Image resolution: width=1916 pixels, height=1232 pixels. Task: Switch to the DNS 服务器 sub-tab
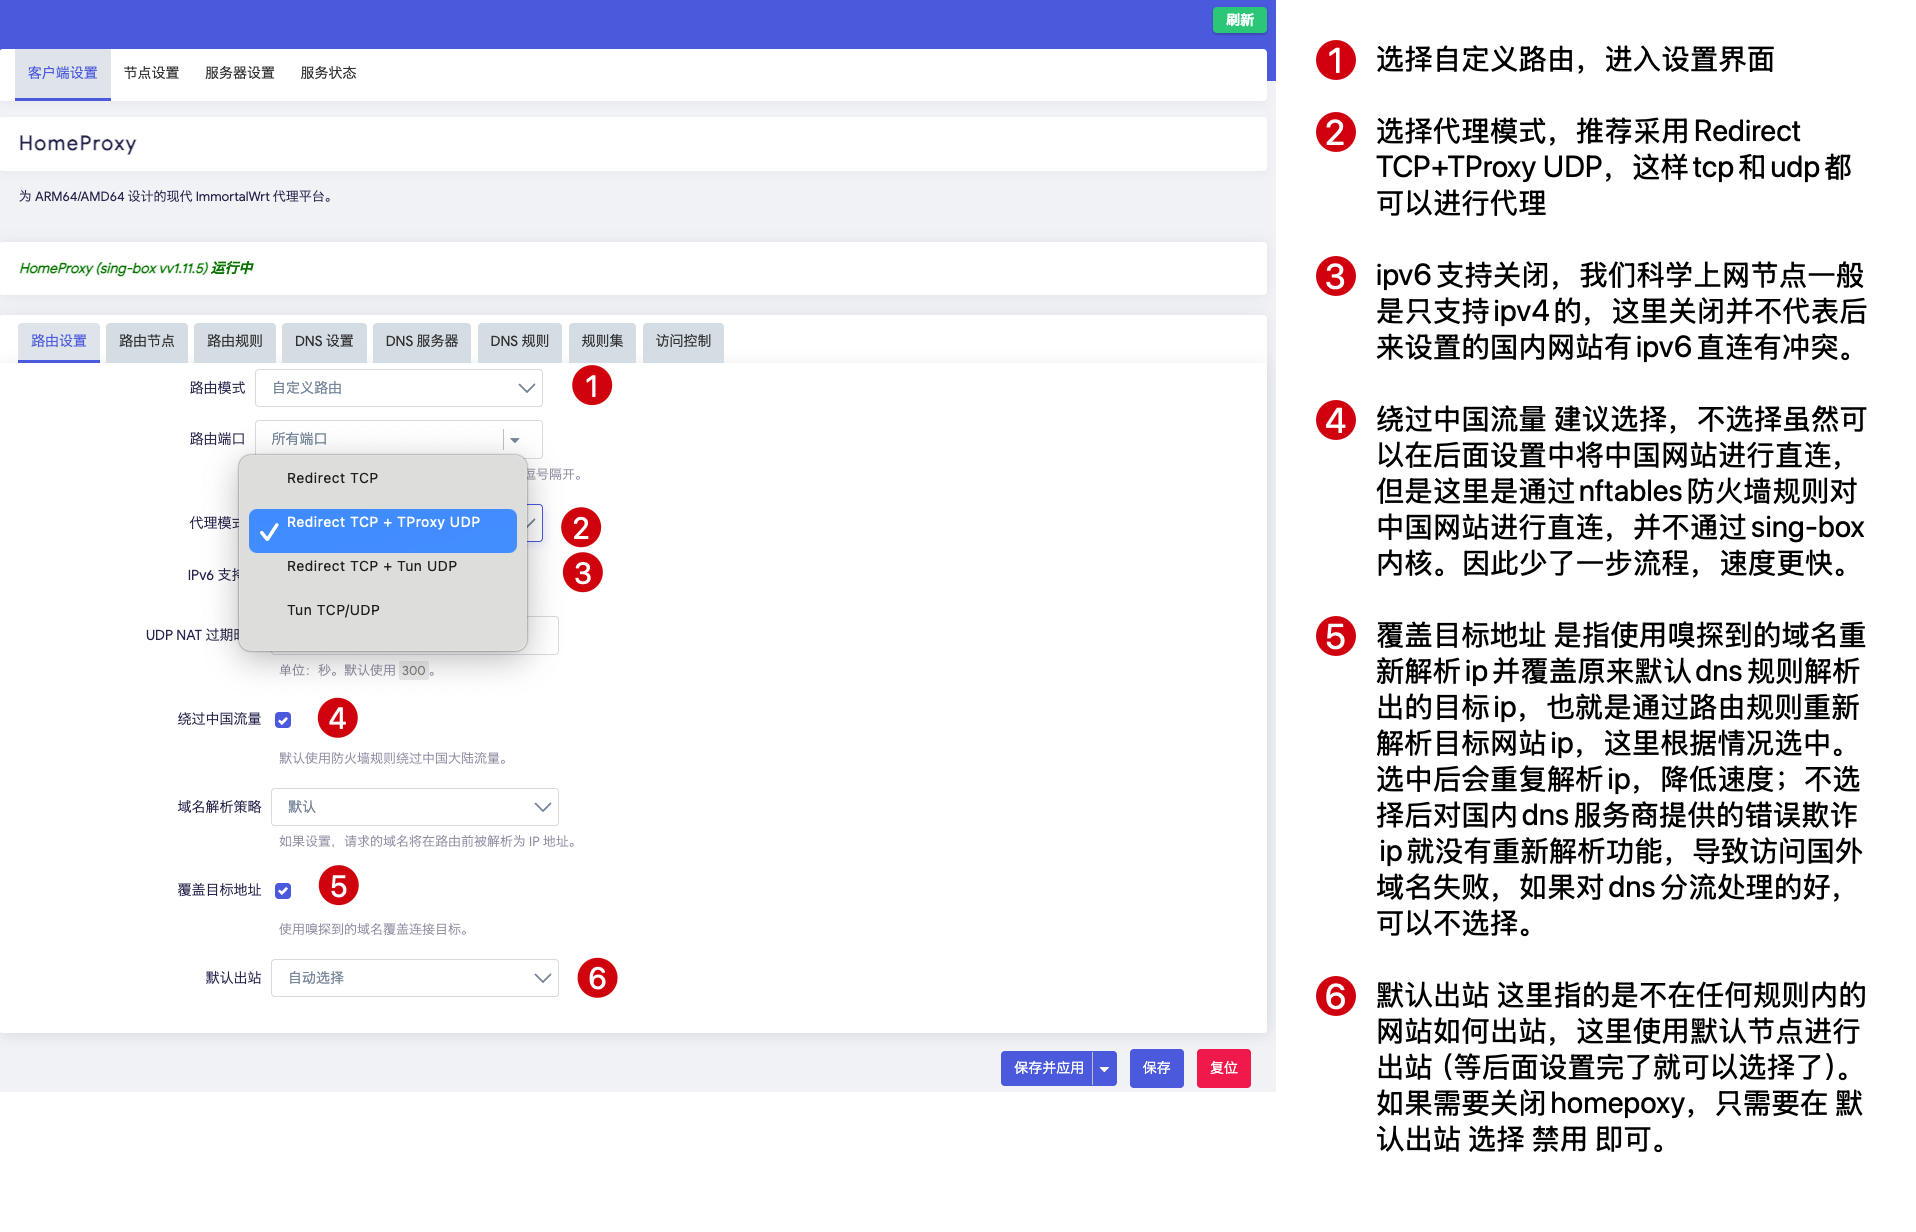pyautogui.click(x=422, y=341)
